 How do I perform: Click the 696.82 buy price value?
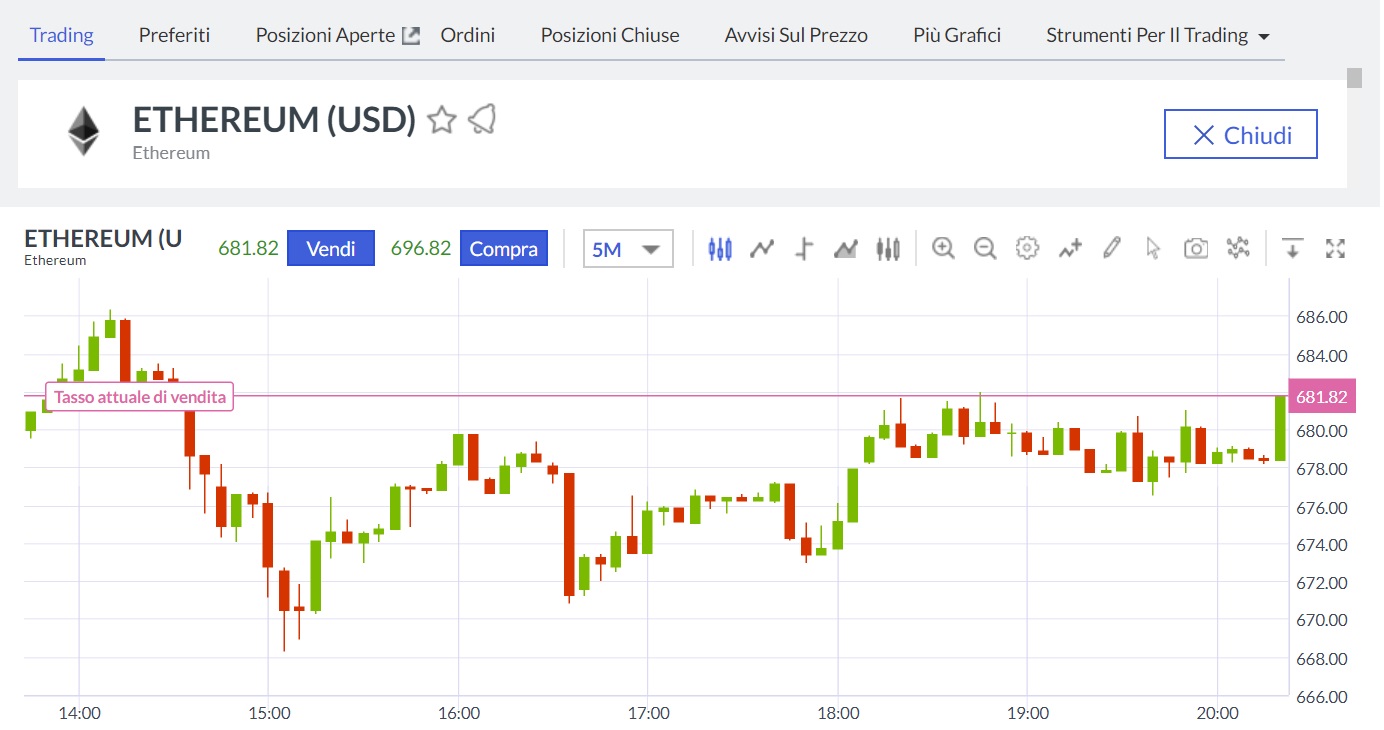tap(421, 248)
